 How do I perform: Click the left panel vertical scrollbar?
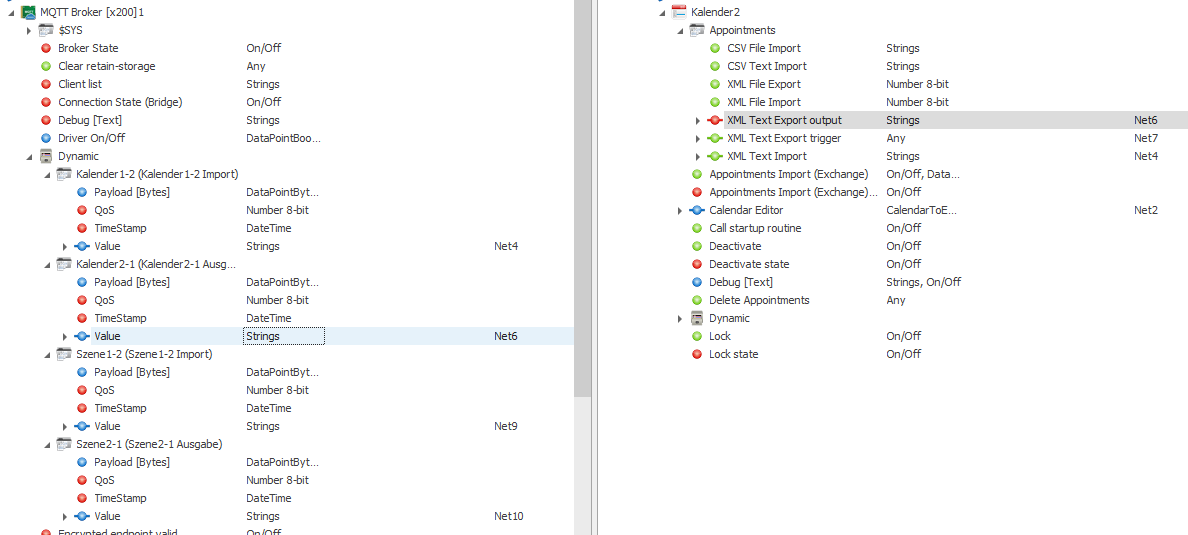[x=582, y=199]
